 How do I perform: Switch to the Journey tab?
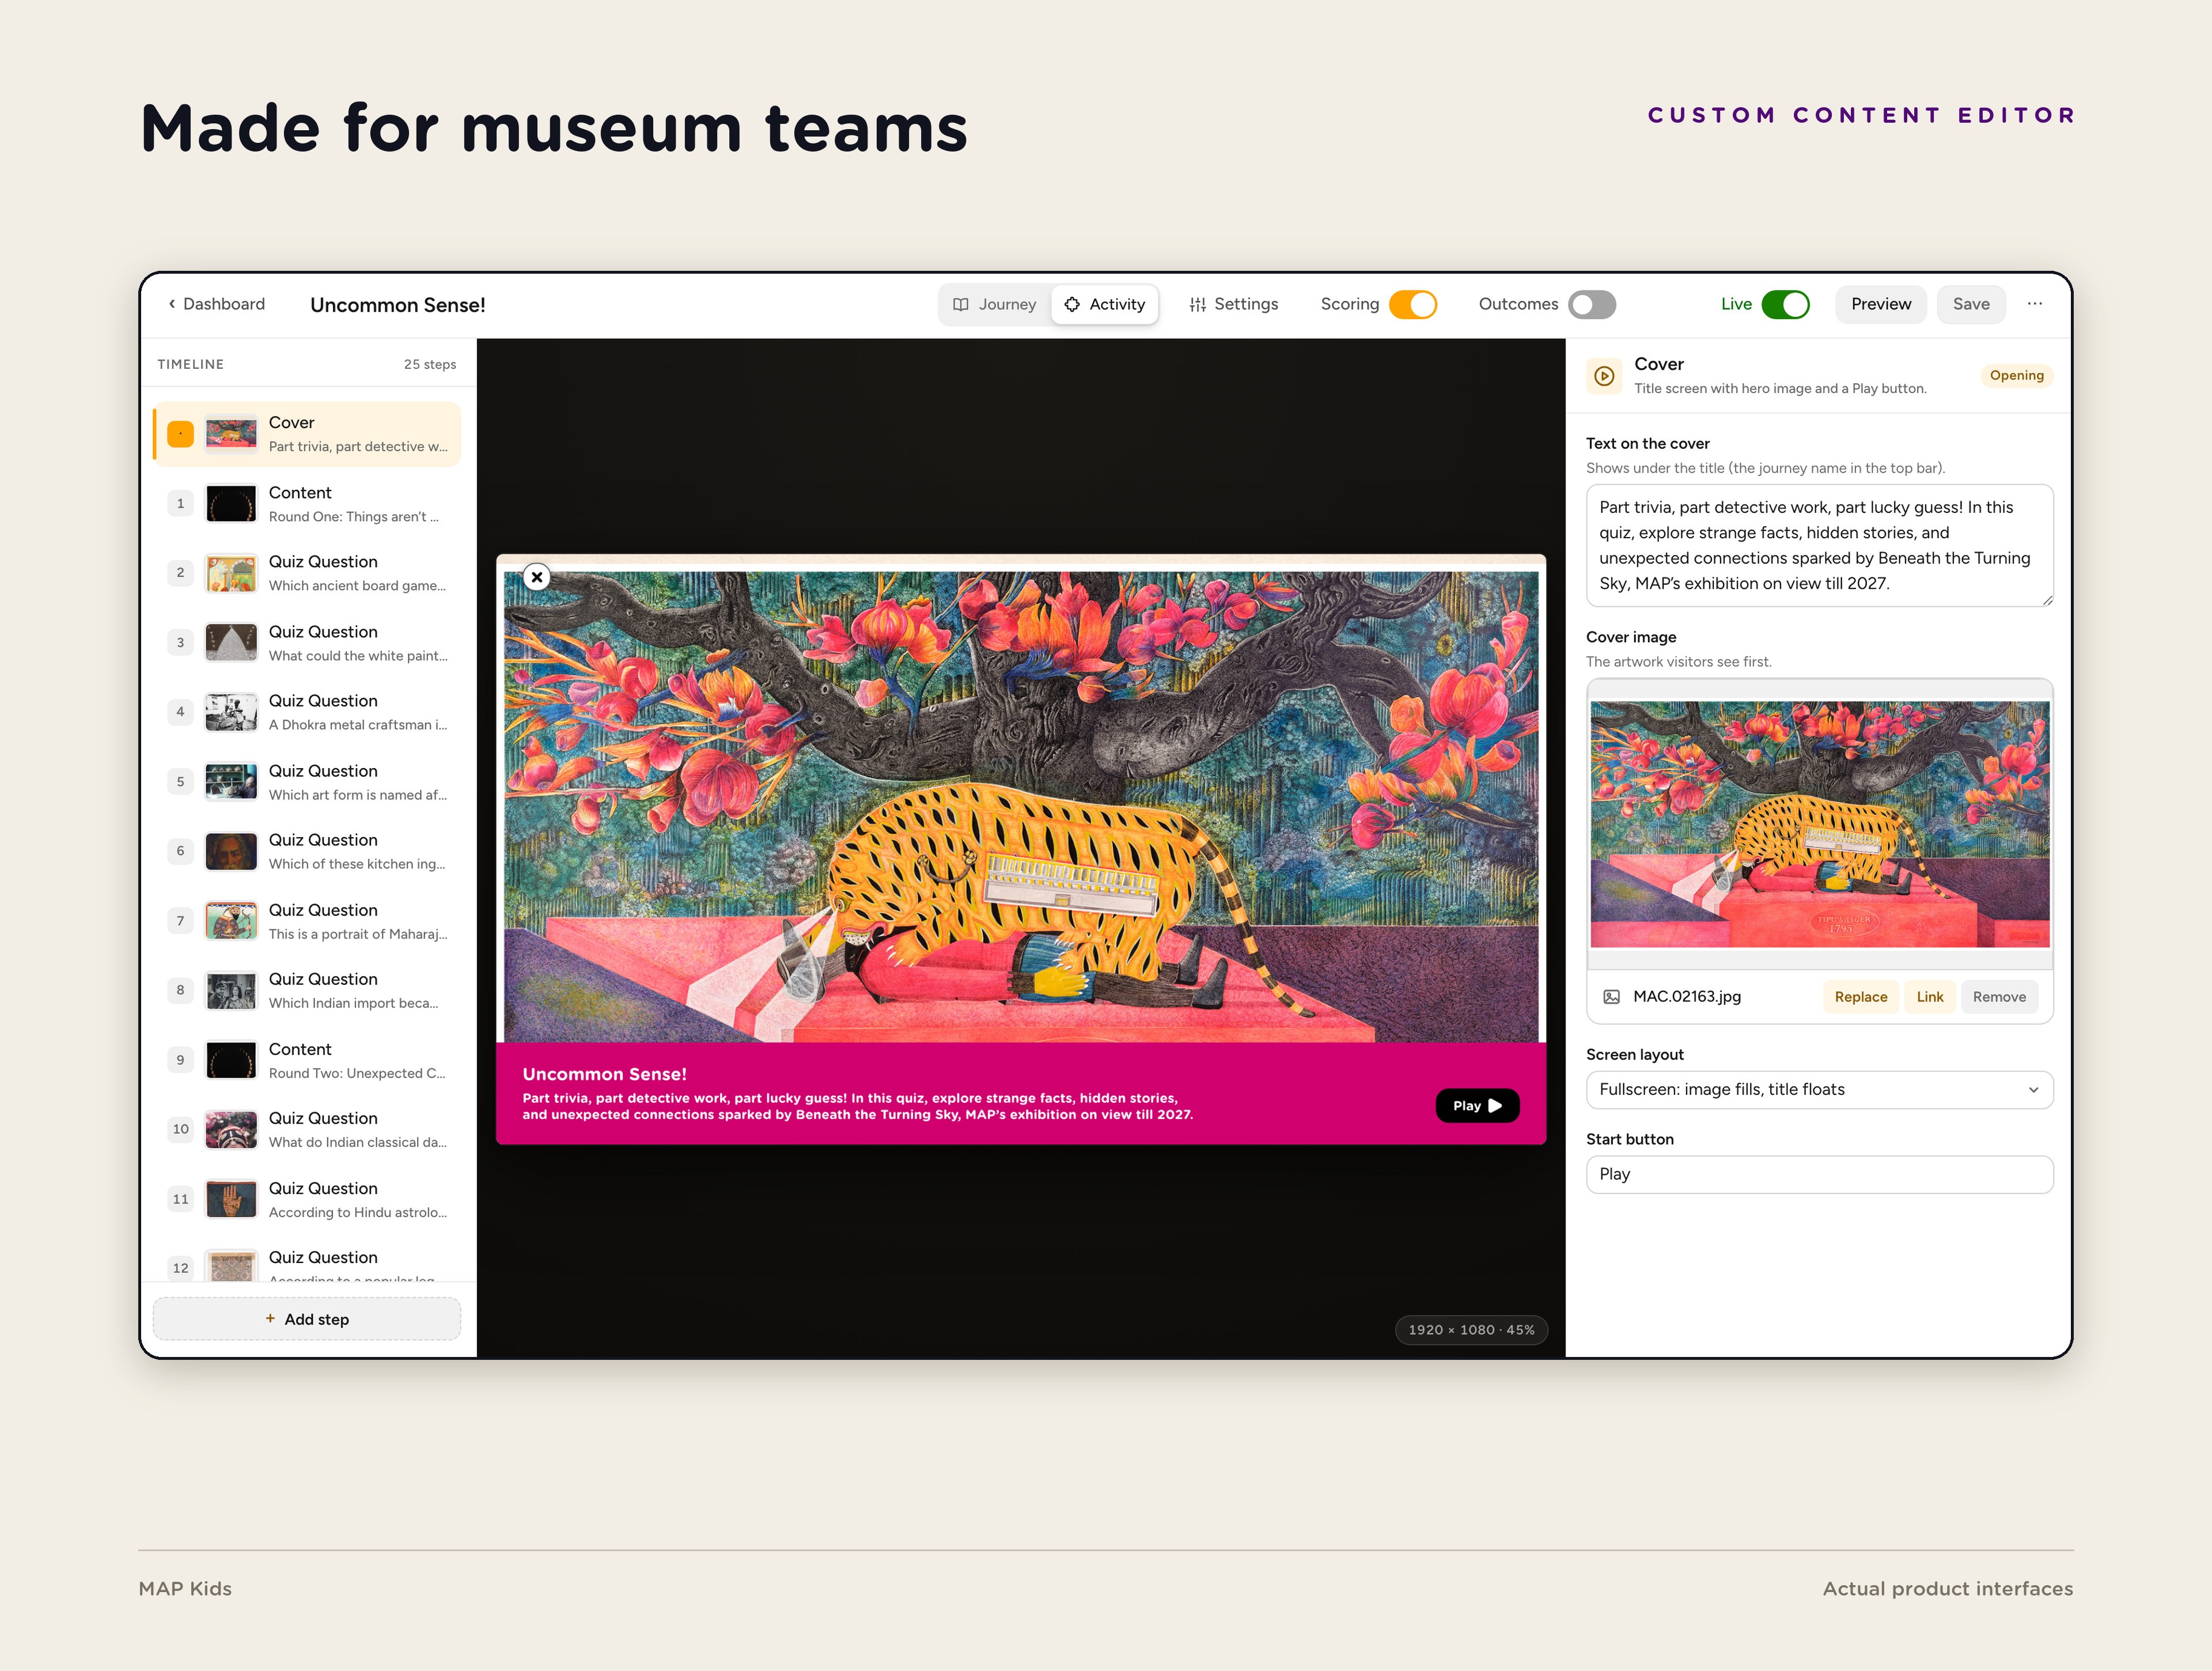point(994,304)
